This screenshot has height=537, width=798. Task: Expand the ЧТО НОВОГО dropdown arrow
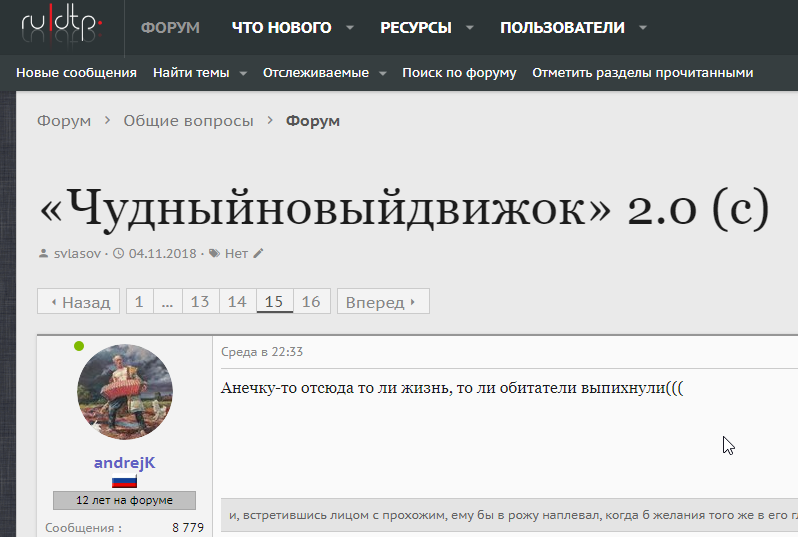350,27
